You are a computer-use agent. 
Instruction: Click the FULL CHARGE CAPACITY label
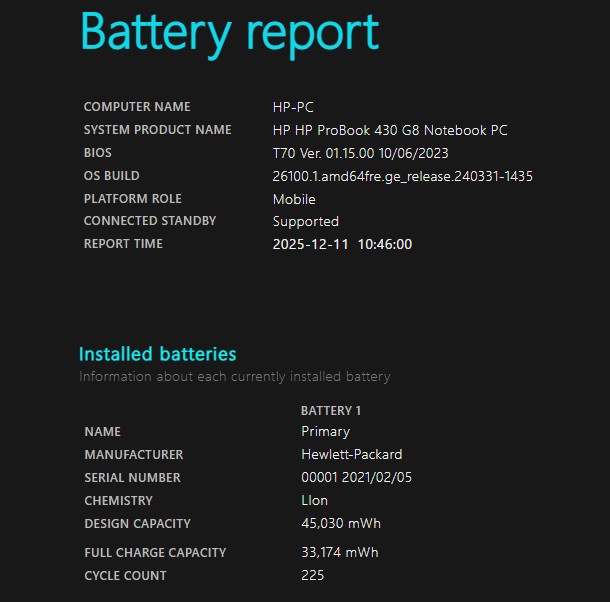[155, 552]
